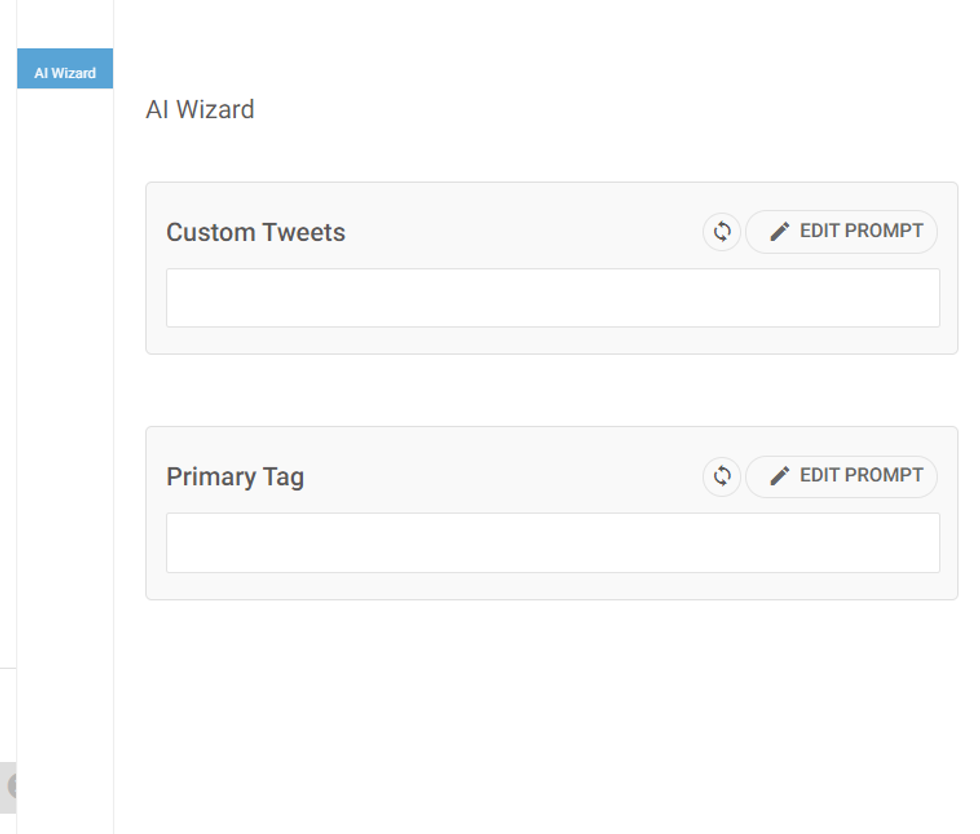Screen dimensions: 980x834
Task: Click inside the Custom Tweets text field
Action: tap(552, 297)
